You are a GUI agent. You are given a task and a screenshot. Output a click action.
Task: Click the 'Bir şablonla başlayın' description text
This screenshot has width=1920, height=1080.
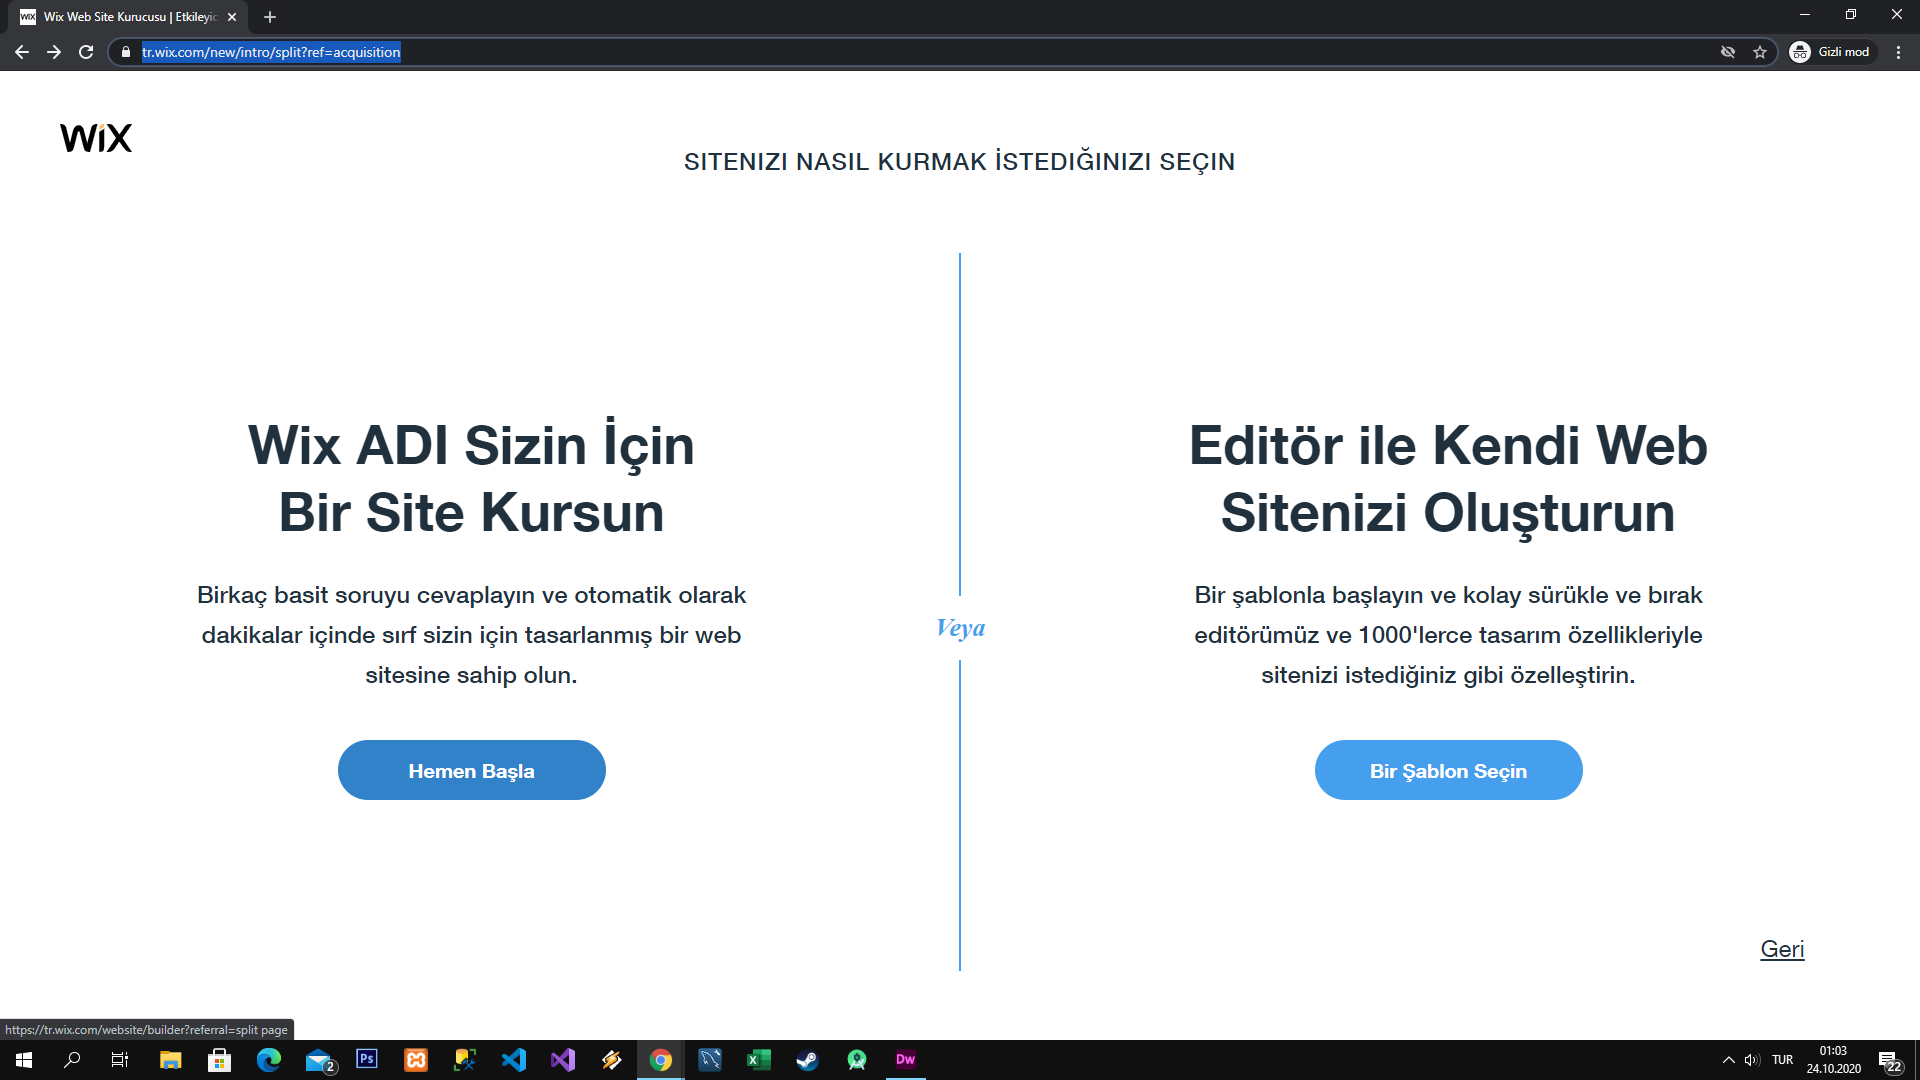pyautogui.click(x=1448, y=635)
